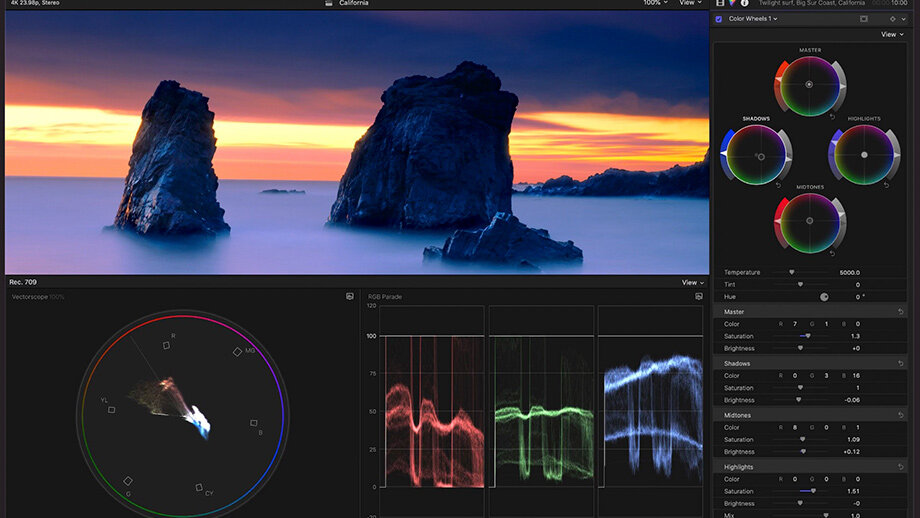
Task: Click the Master Saturation slider
Action: [801, 336]
